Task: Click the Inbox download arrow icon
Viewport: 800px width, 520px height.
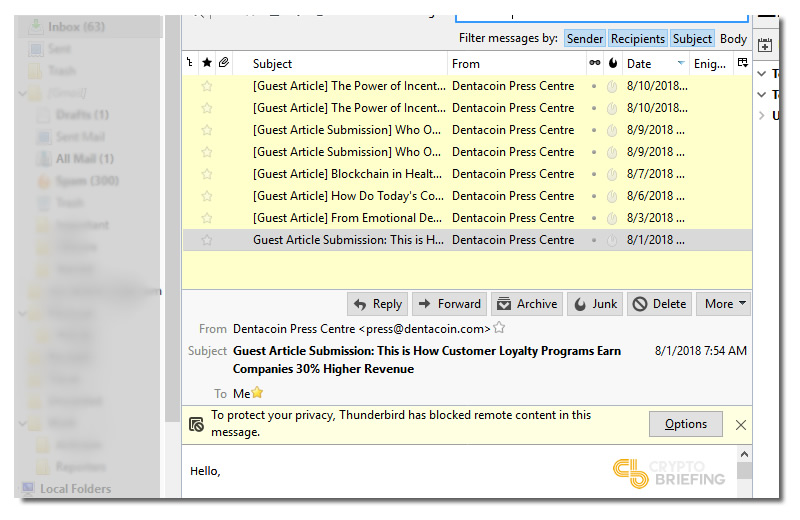Action: [x=36, y=27]
